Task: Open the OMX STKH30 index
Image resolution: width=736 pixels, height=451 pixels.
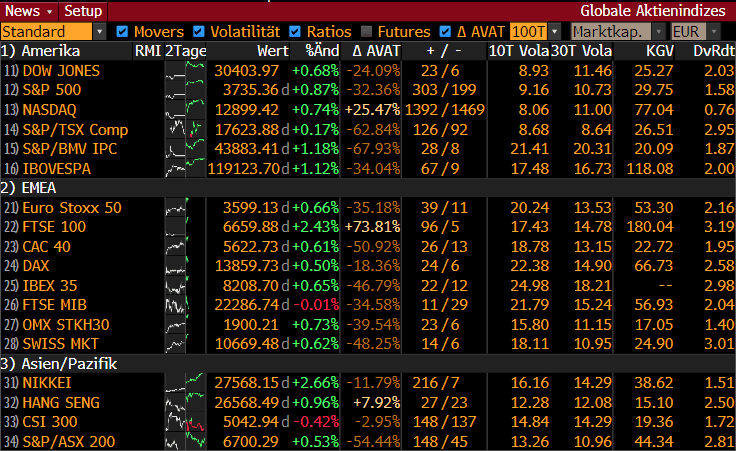Action: pyautogui.click(x=66, y=324)
